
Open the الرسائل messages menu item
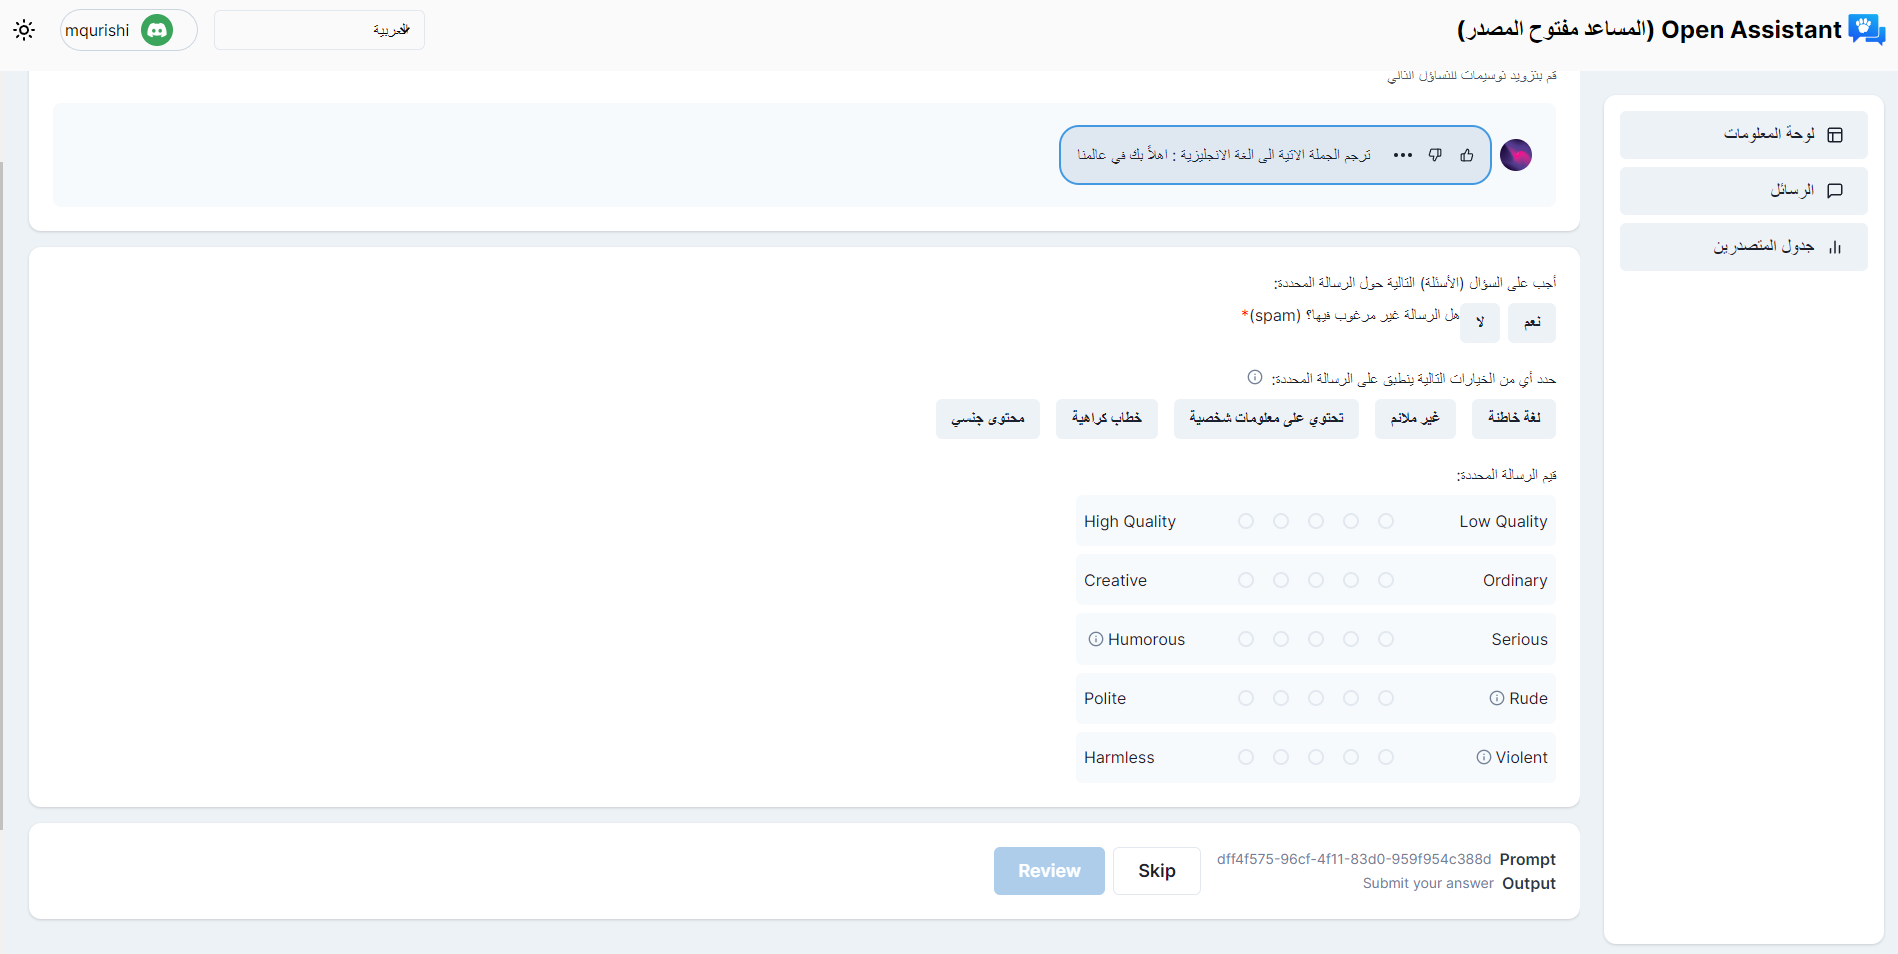pyautogui.click(x=1743, y=190)
